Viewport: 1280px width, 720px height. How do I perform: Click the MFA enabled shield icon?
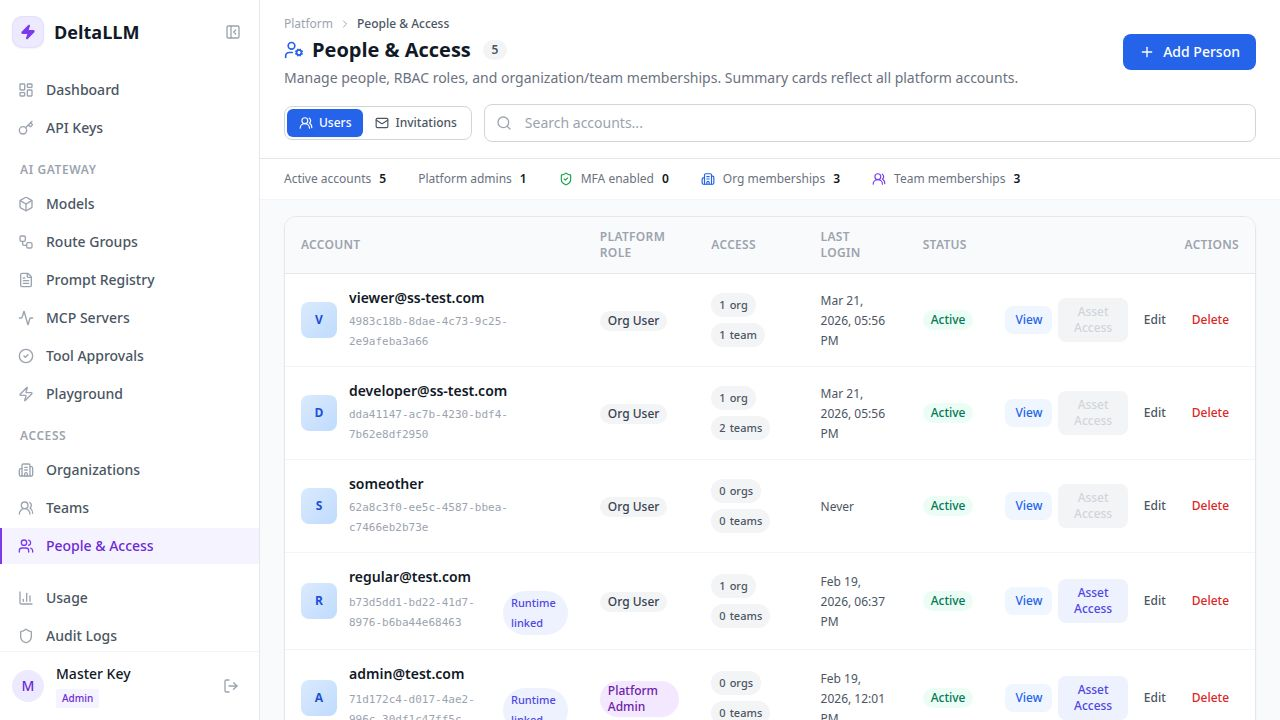566,179
